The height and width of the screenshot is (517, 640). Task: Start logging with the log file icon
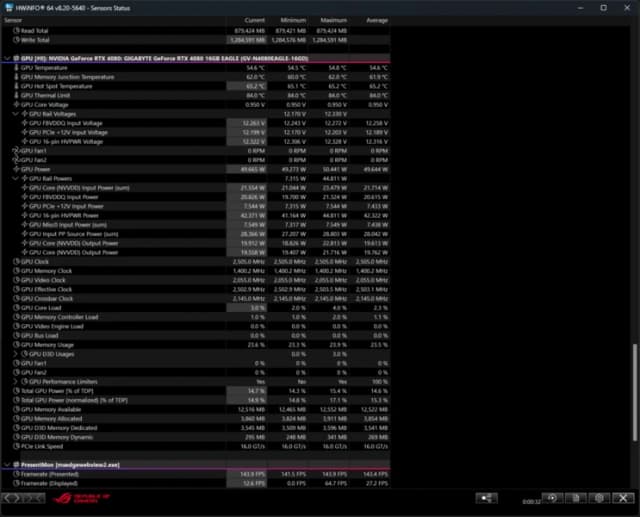pos(576,498)
